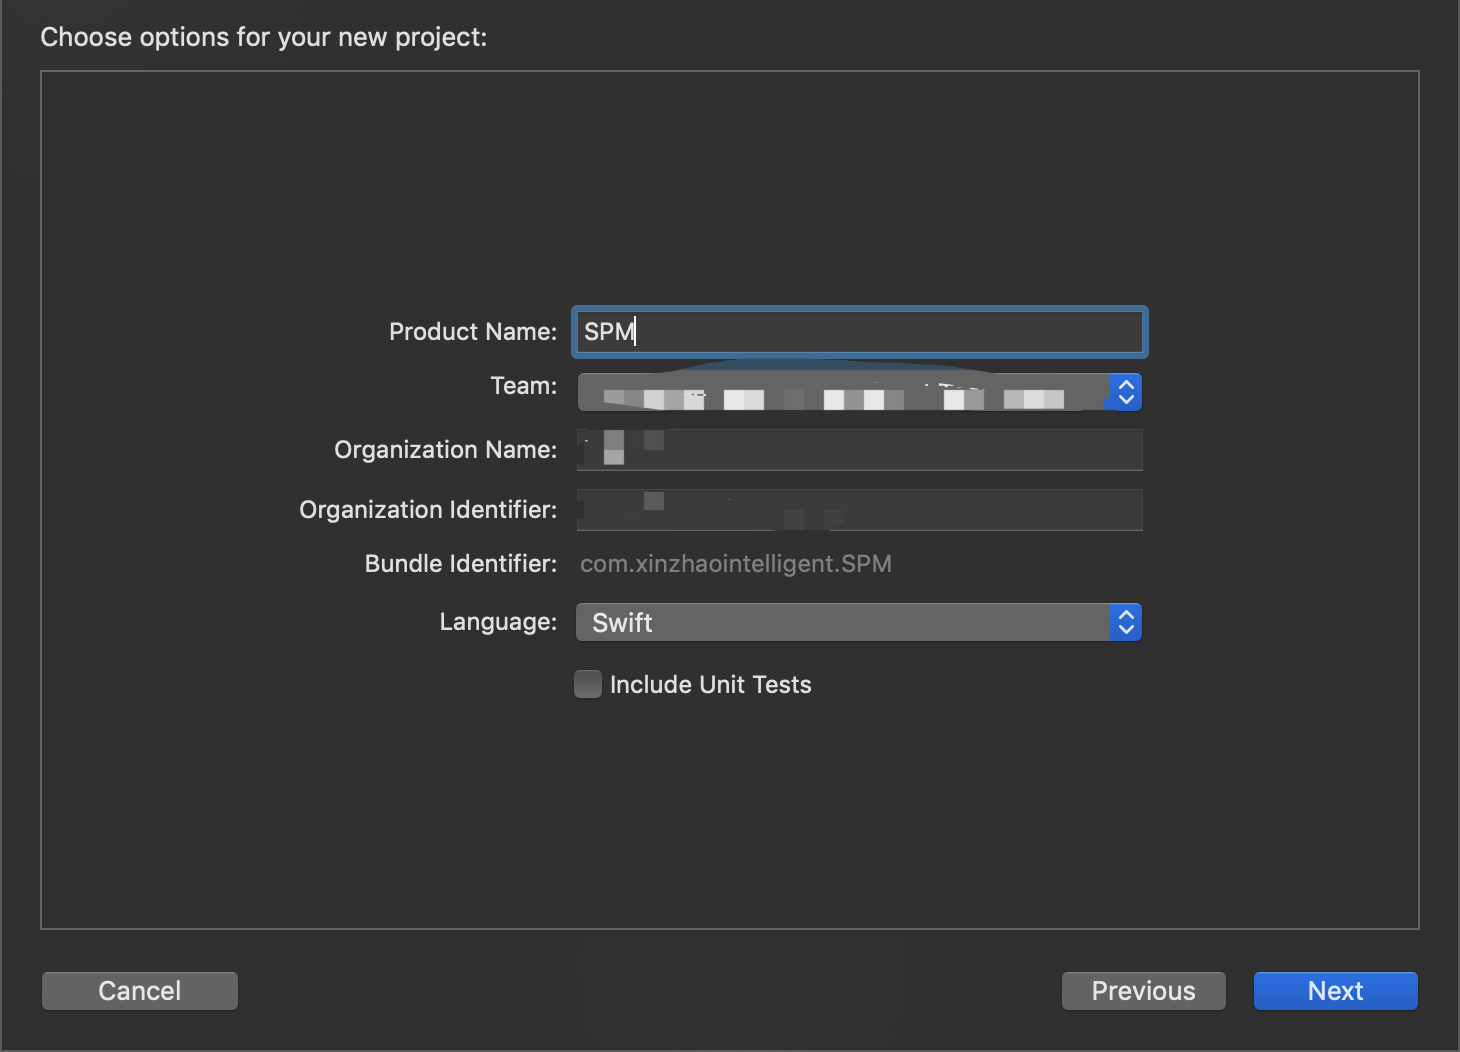
Task: Cancel the new project dialog
Action: click(x=139, y=990)
